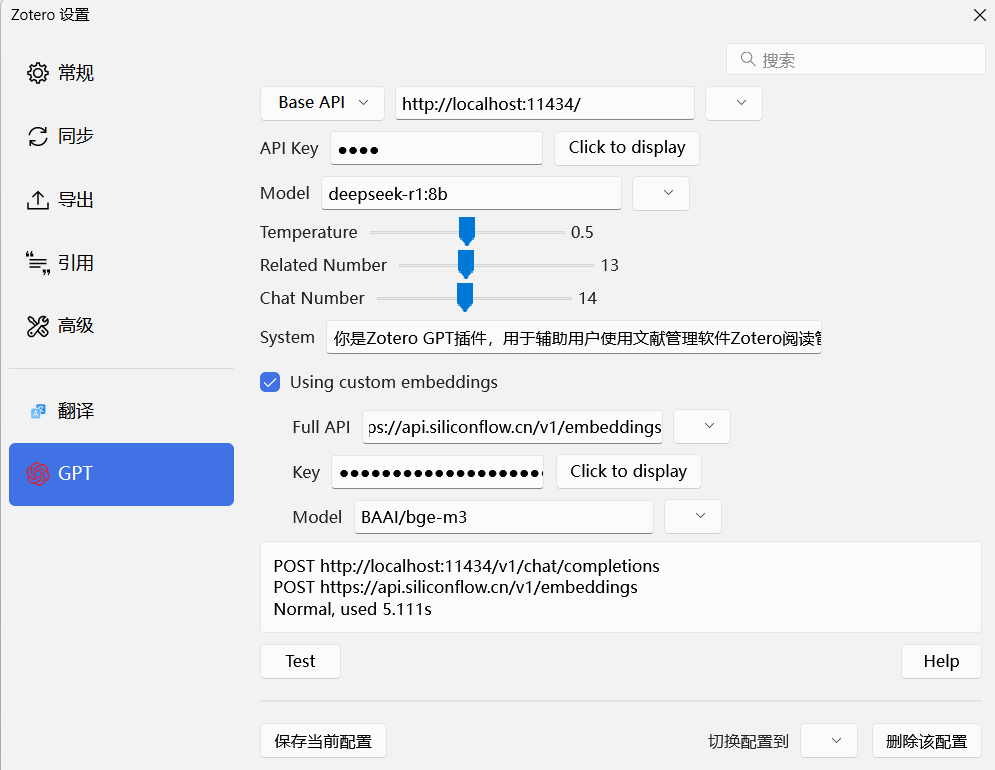The width and height of the screenshot is (995, 770).
Task: Click to display the embeddings Key
Action: tap(628, 472)
